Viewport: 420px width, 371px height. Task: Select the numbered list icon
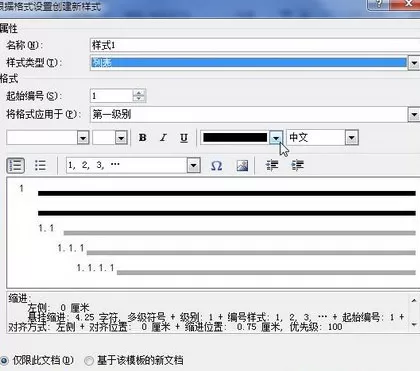(16, 165)
